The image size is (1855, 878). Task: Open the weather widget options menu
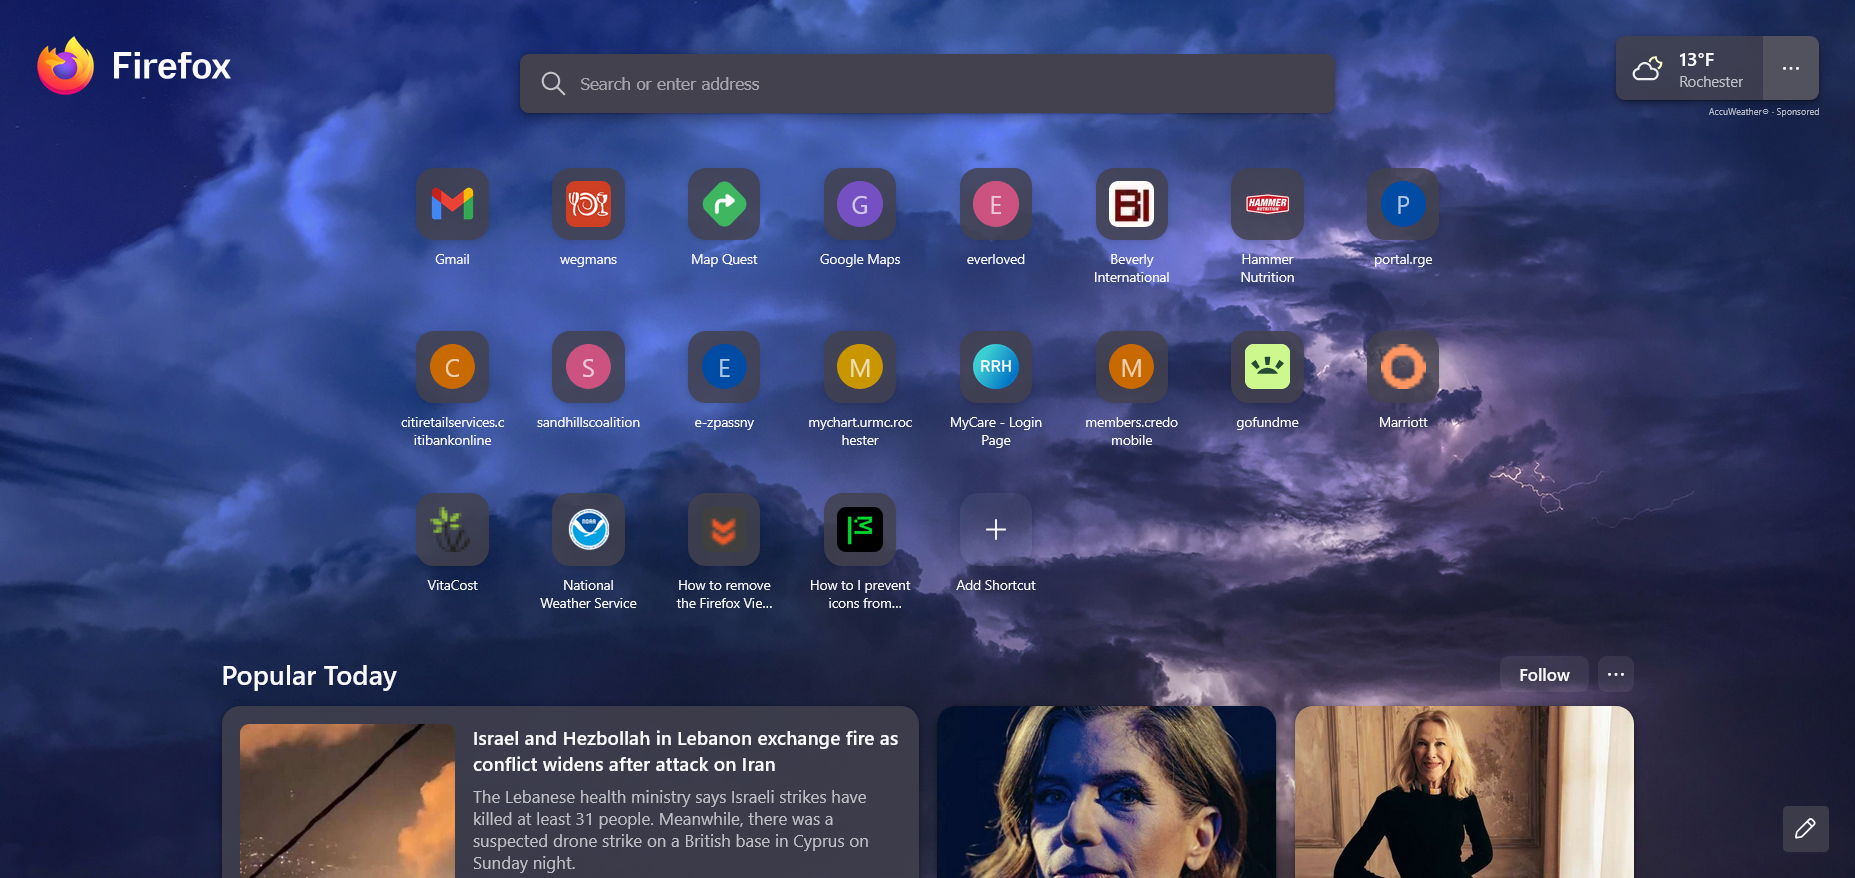click(x=1791, y=68)
